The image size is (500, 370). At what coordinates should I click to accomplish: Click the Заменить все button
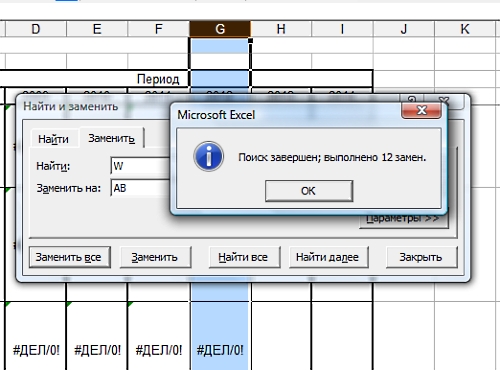(x=70, y=257)
